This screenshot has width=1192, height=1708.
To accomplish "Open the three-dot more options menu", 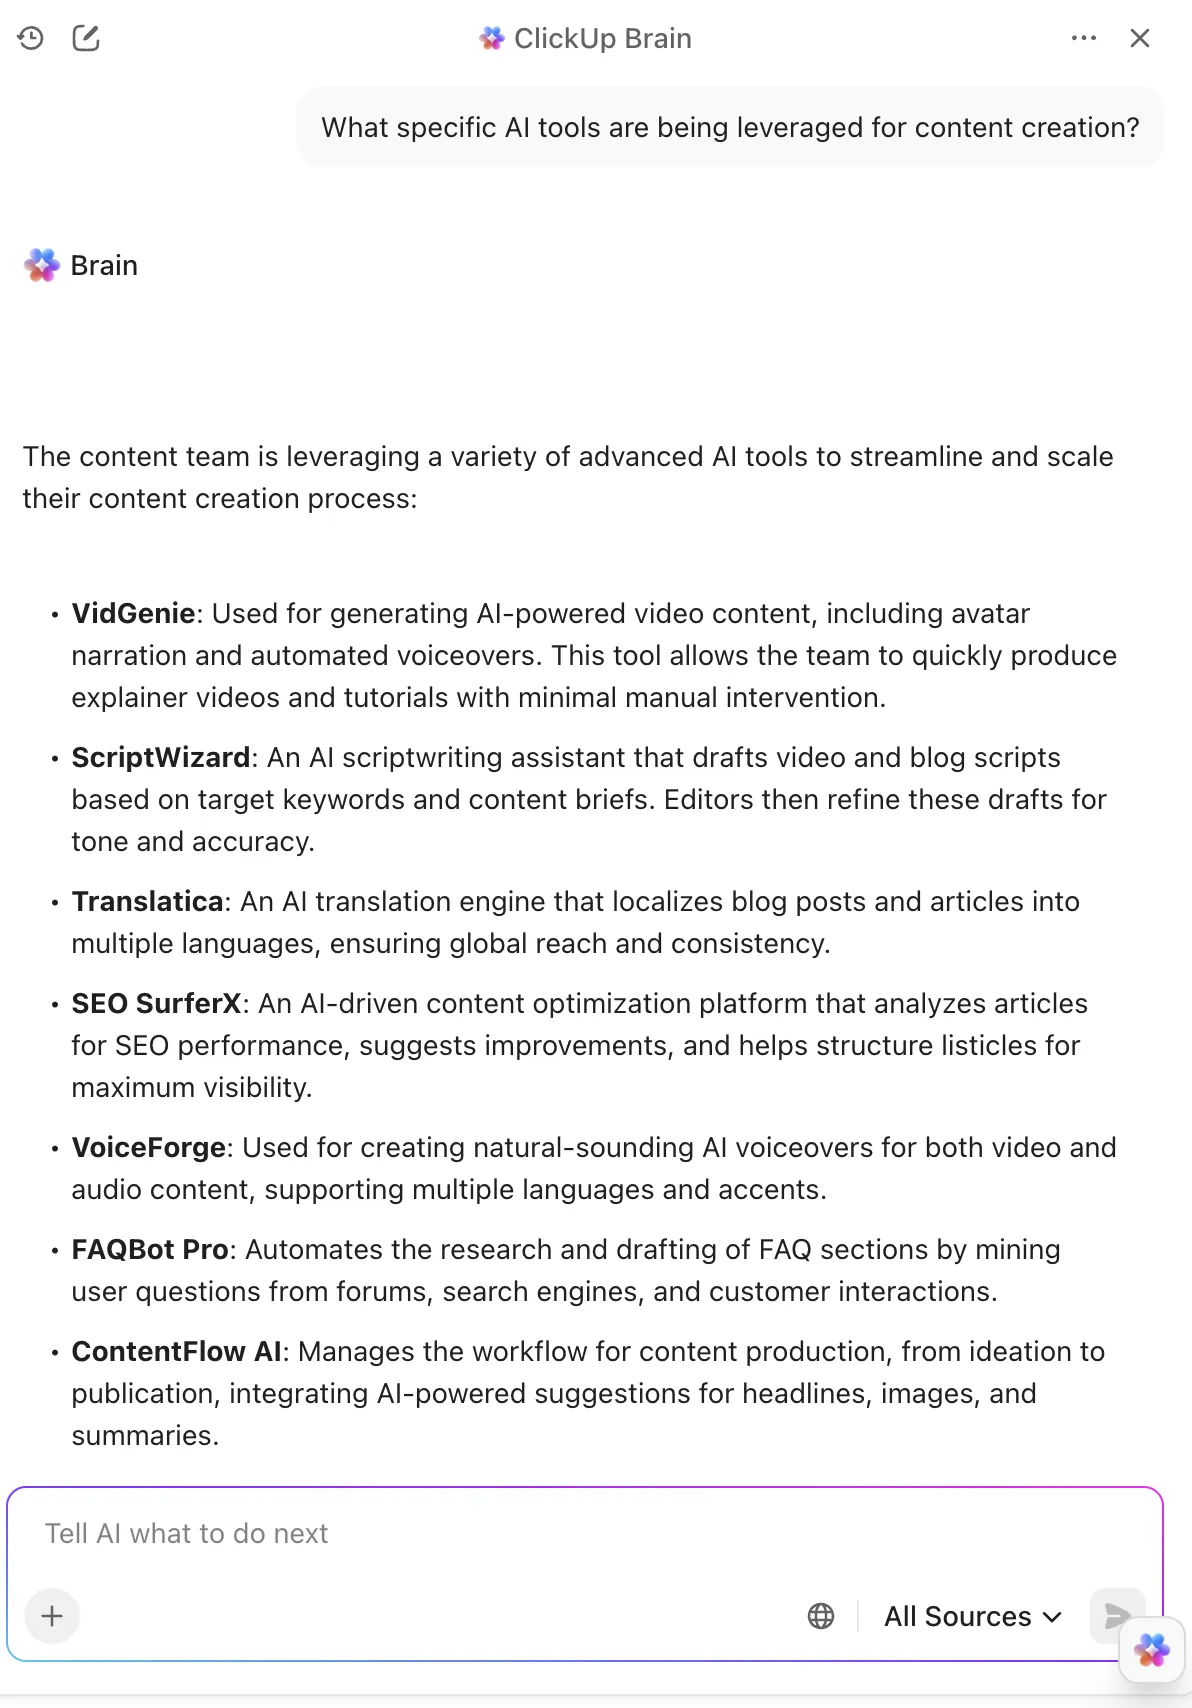I will tap(1084, 38).
